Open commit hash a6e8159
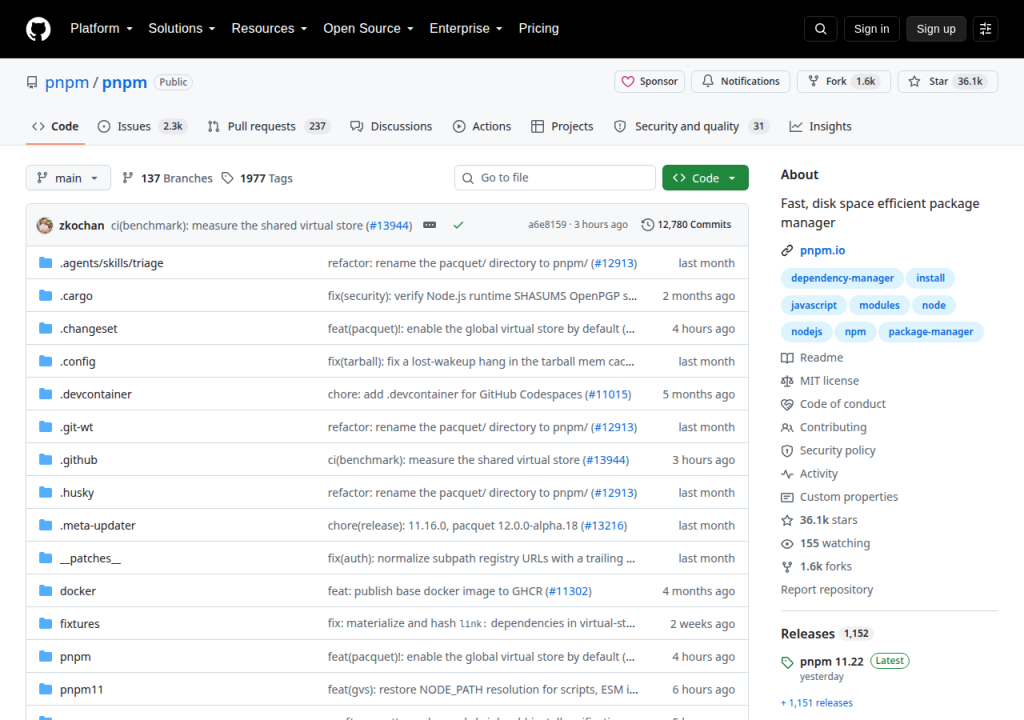This screenshot has width=1024, height=720. (x=547, y=225)
